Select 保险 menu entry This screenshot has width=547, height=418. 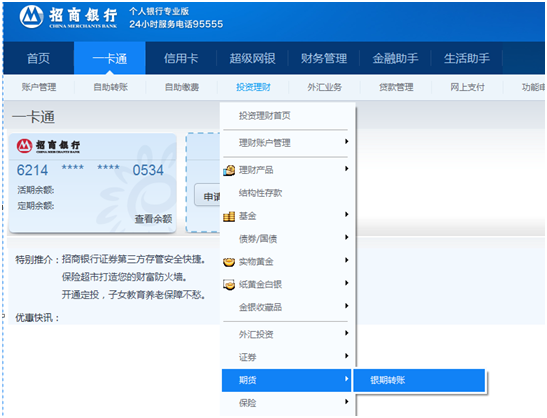coord(286,403)
